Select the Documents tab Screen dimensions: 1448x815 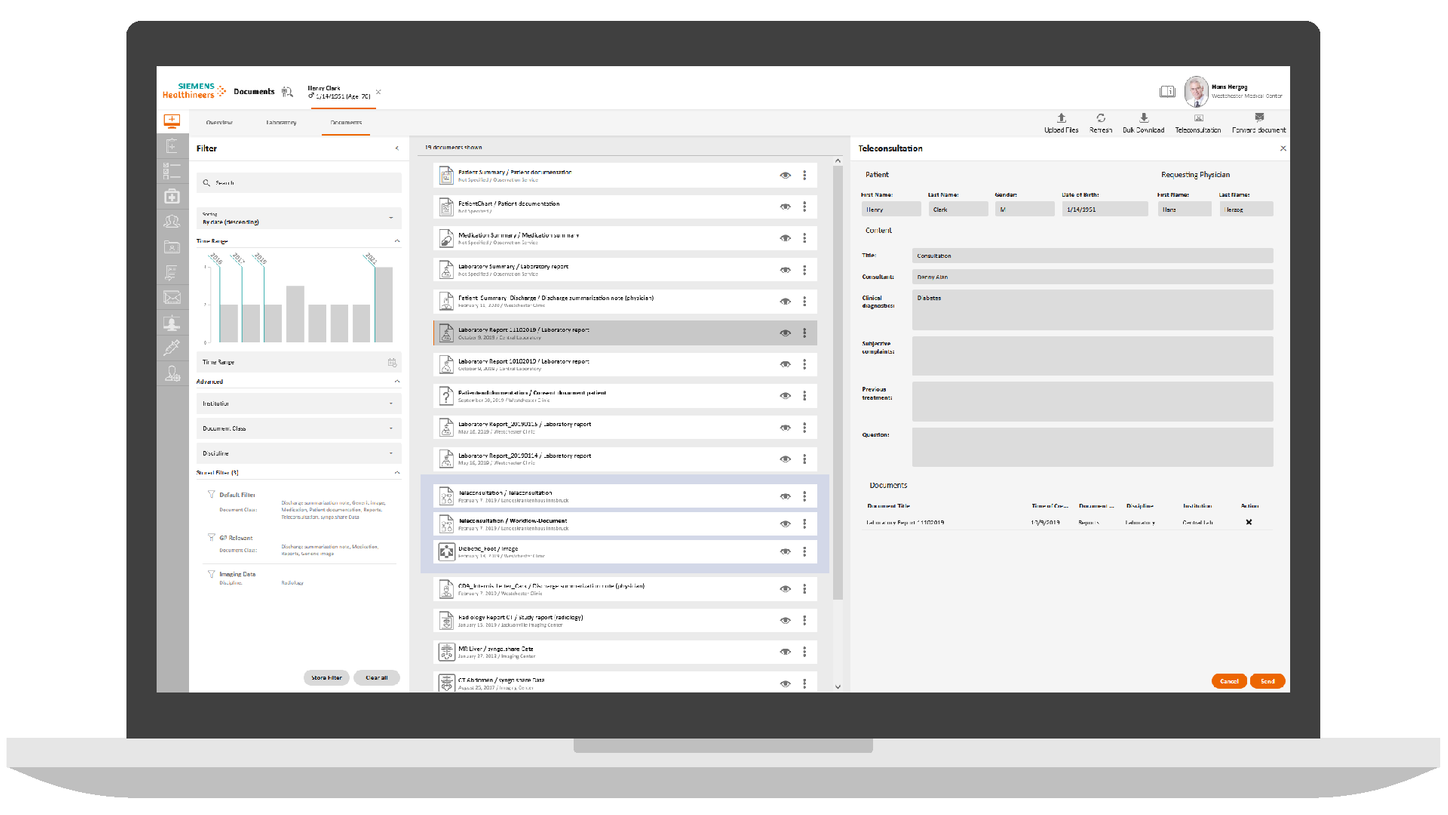point(346,123)
